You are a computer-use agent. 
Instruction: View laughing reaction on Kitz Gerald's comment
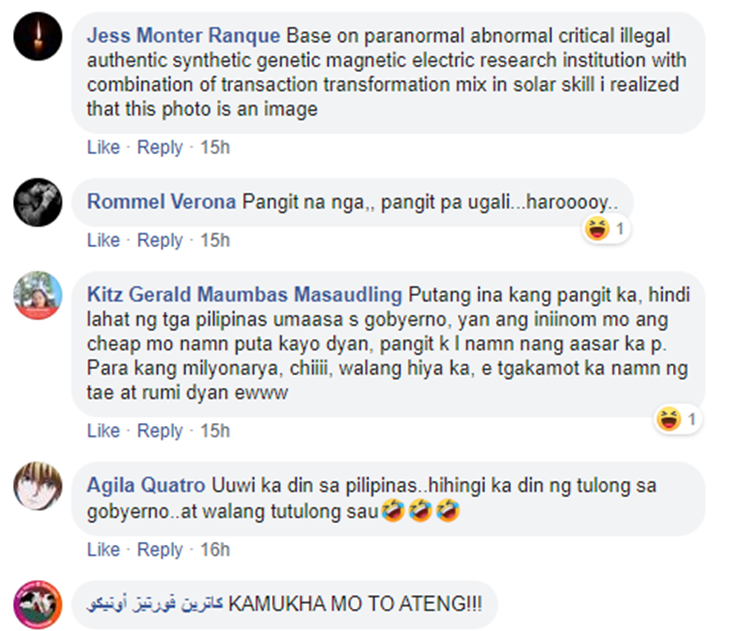678,420
